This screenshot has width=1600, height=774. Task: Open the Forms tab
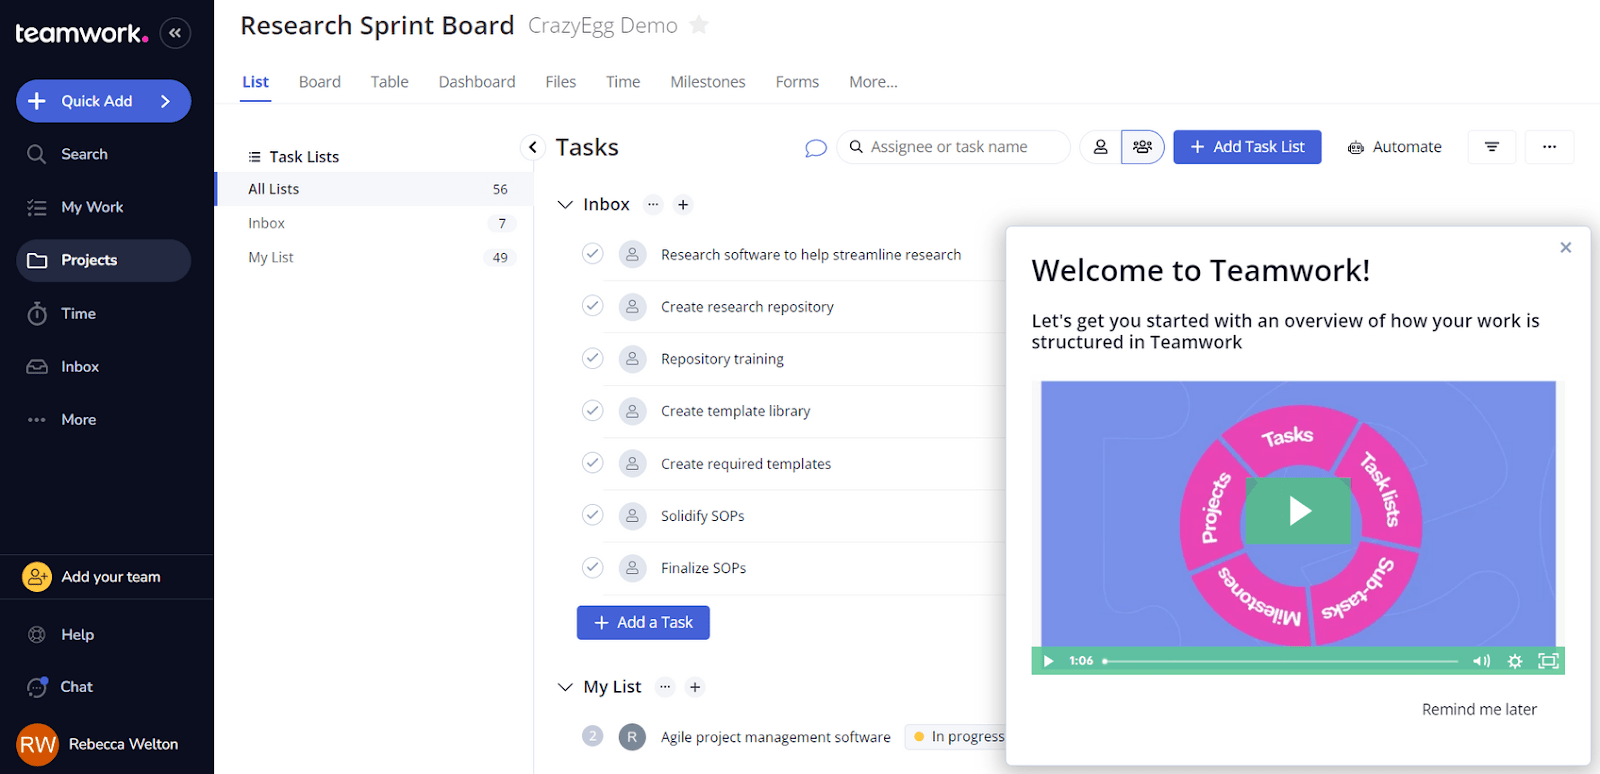click(797, 82)
